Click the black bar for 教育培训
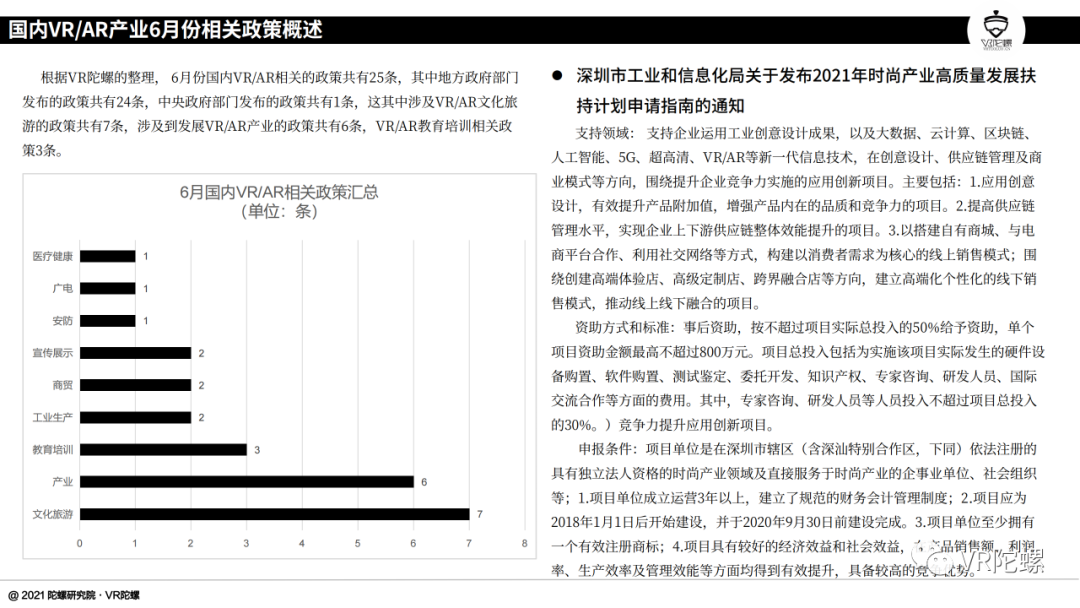Viewport: 1080px width, 608px height. (x=163, y=450)
